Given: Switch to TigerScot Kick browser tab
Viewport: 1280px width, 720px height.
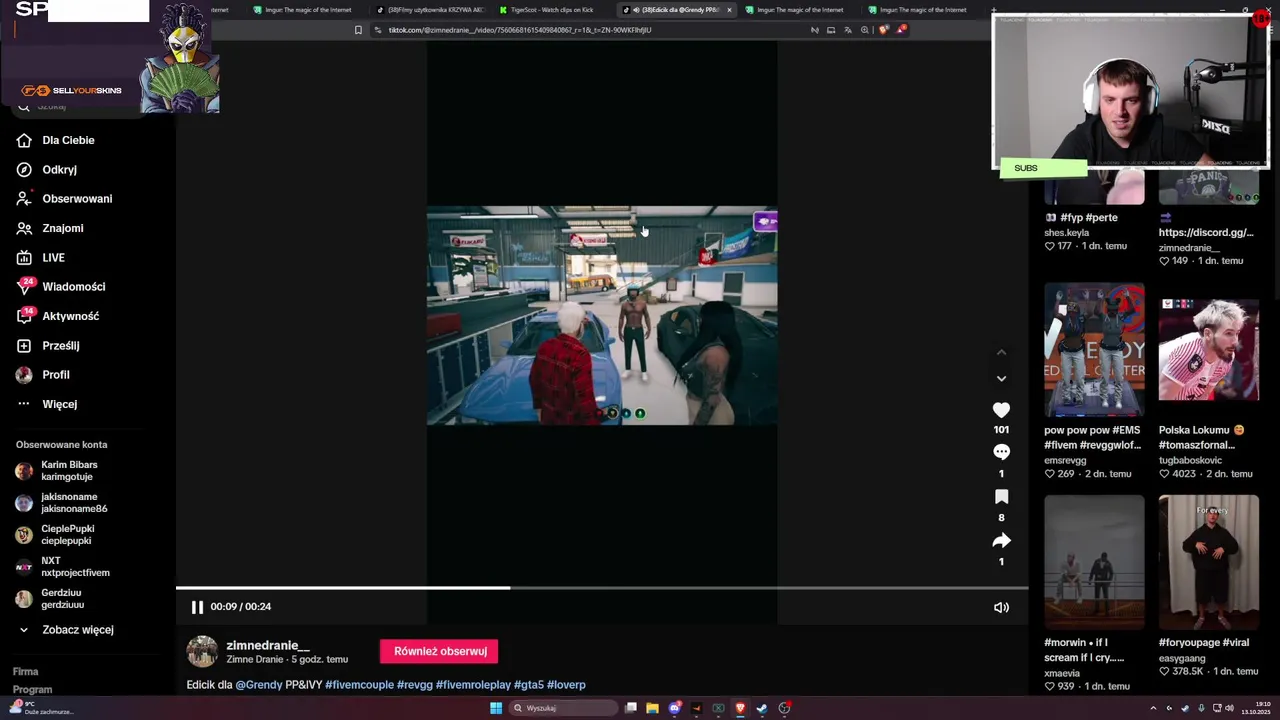Looking at the screenshot, I should tap(546, 10).
